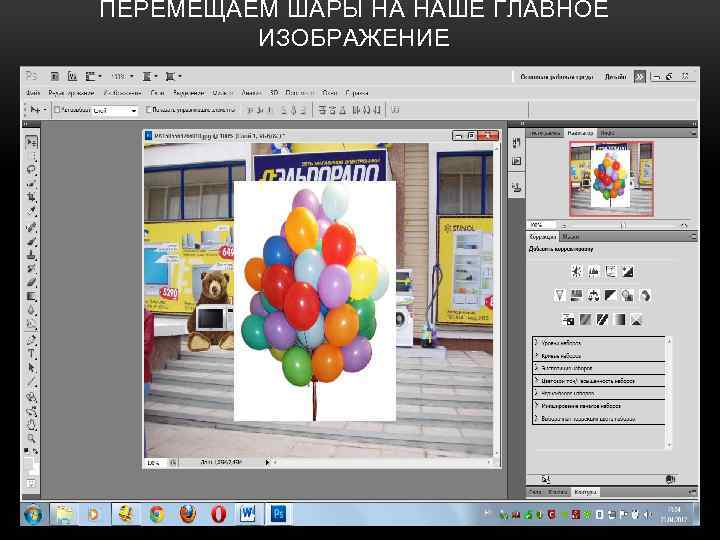Open the Screen Mode dropdown
Viewport: 720px width, 540px height.
click(174, 76)
